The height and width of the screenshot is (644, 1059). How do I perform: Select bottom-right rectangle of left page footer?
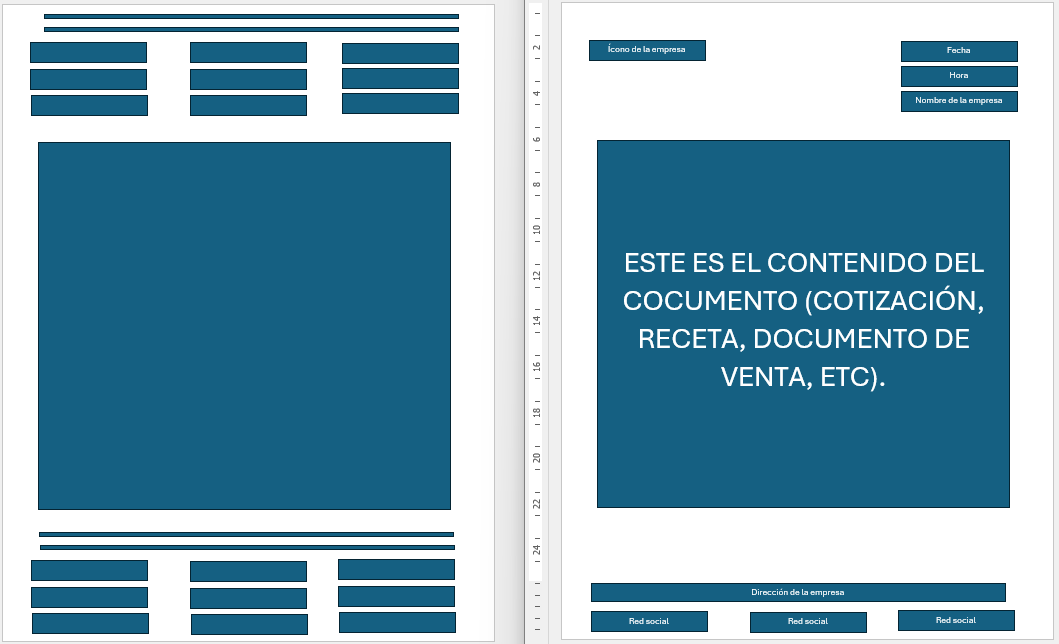397,622
